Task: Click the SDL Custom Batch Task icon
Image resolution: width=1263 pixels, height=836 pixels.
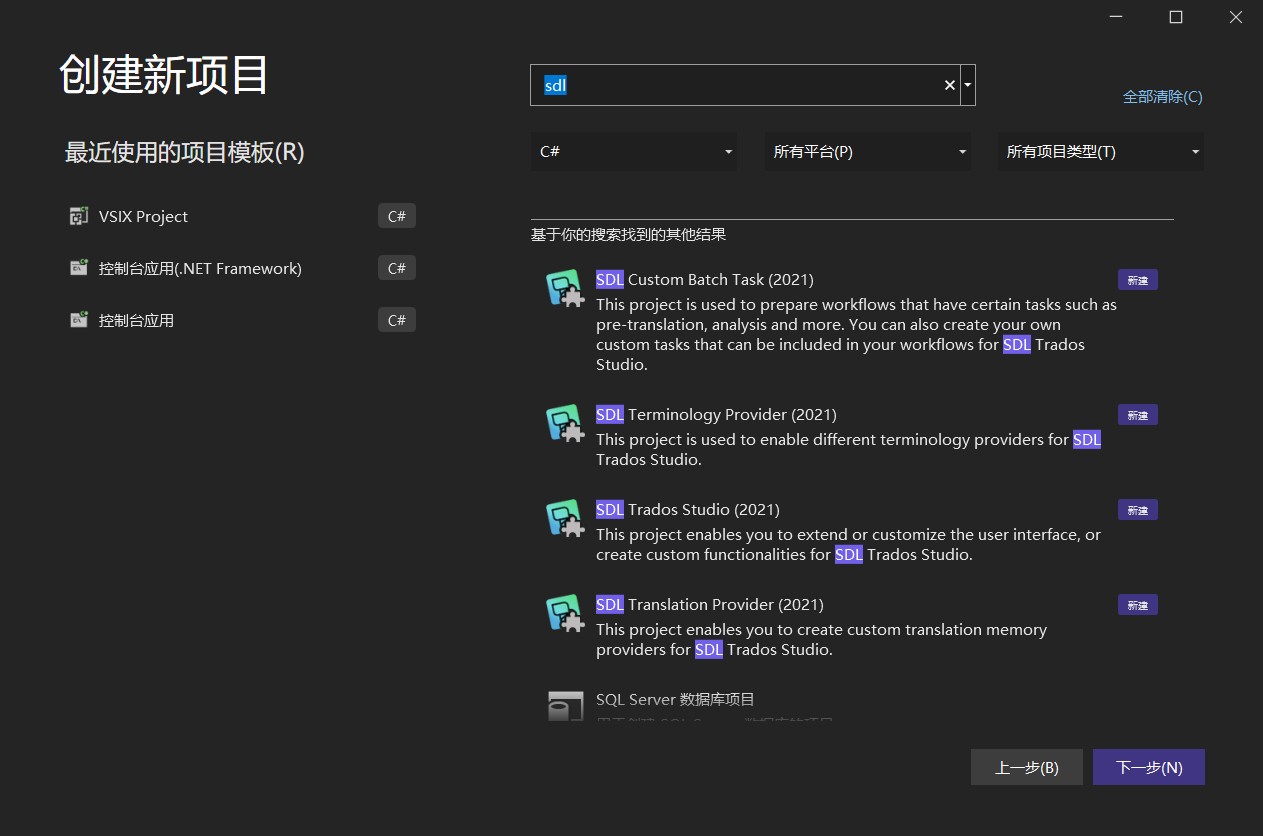Action: (x=565, y=288)
